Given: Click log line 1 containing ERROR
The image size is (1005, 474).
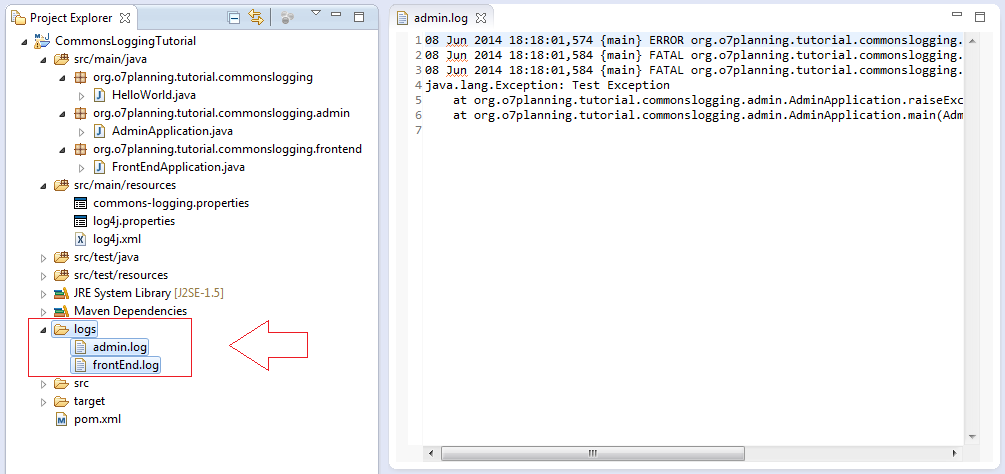Looking at the screenshot, I should coord(694,40).
